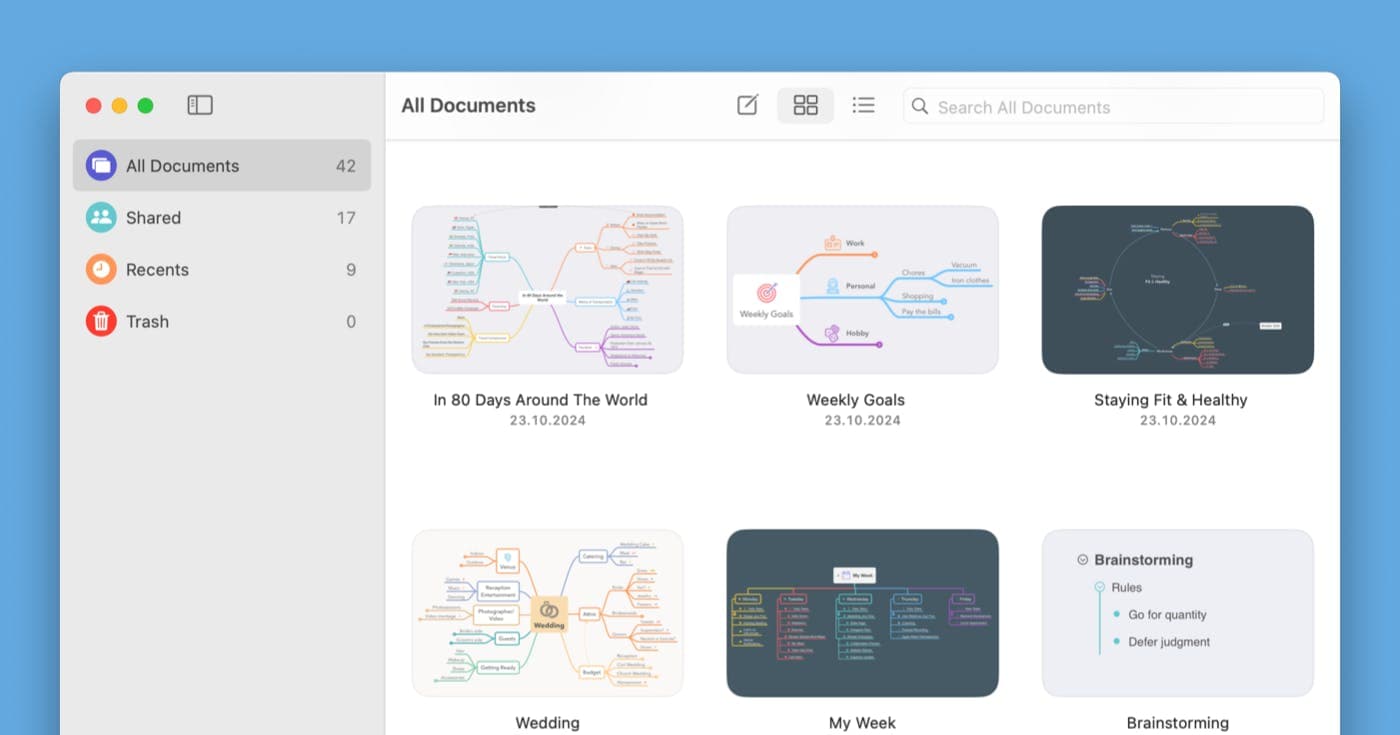The width and height of the screenshot is (1400, 735).
Task: Click the Brainstorming document title
Action: (1177, 722)
